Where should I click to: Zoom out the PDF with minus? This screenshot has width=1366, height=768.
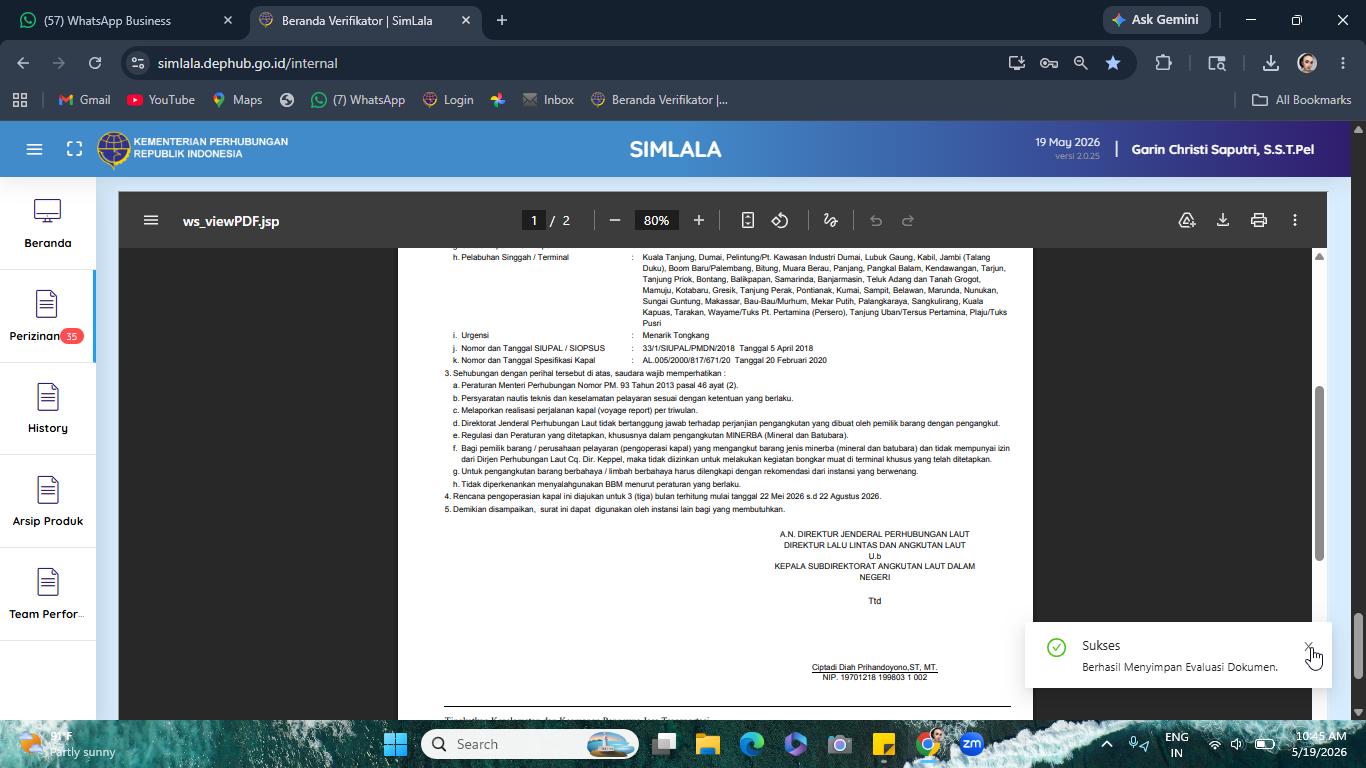tap(615, 220)
